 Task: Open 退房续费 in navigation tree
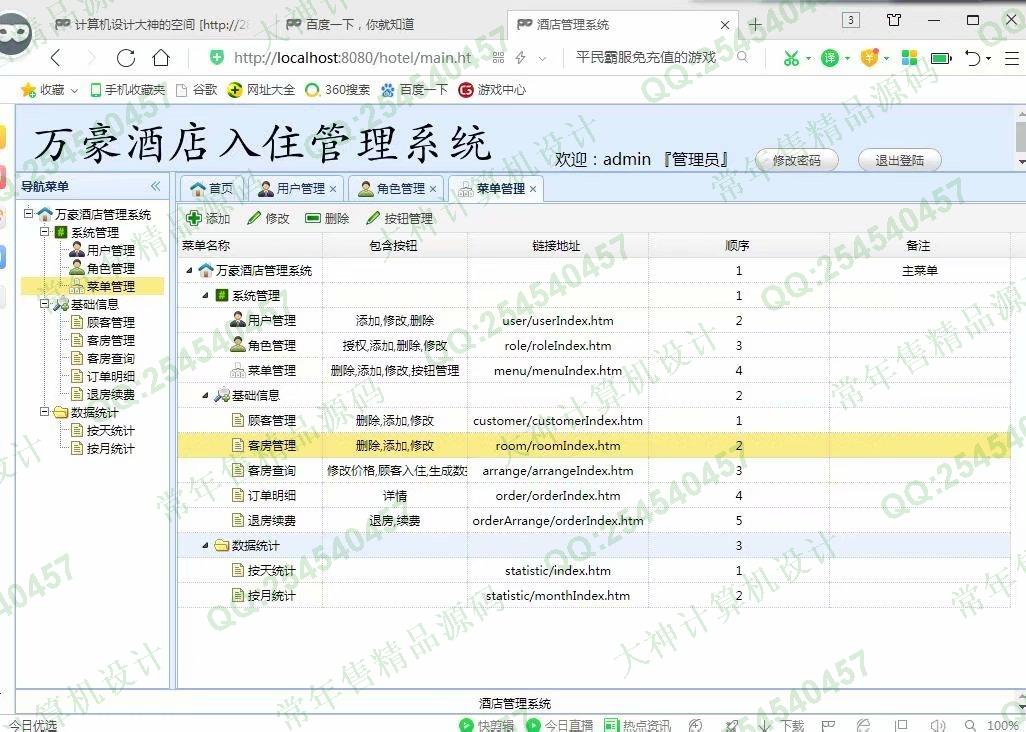coord(110,394)
